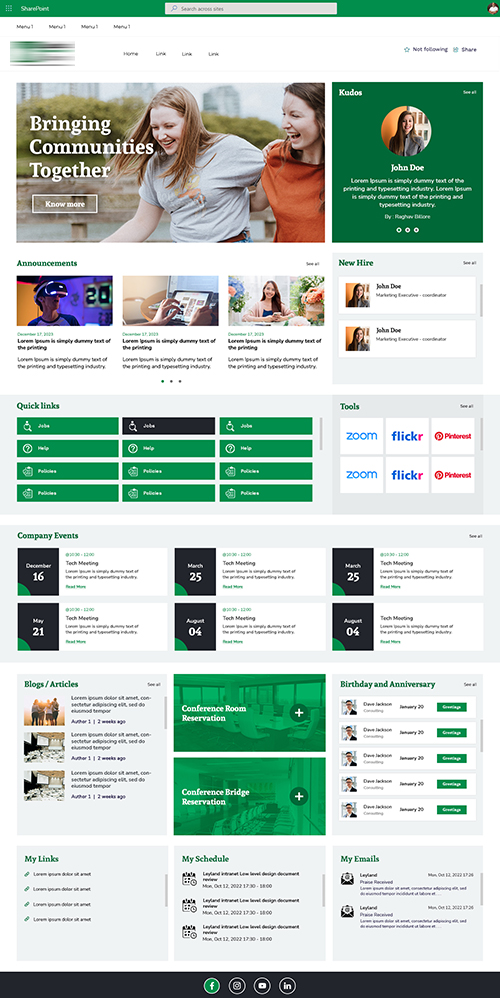500x998 pixels.
Task: Click the plus icon on Conference Room Reservation
Action: pyautogui.click(x=299, y=712)
